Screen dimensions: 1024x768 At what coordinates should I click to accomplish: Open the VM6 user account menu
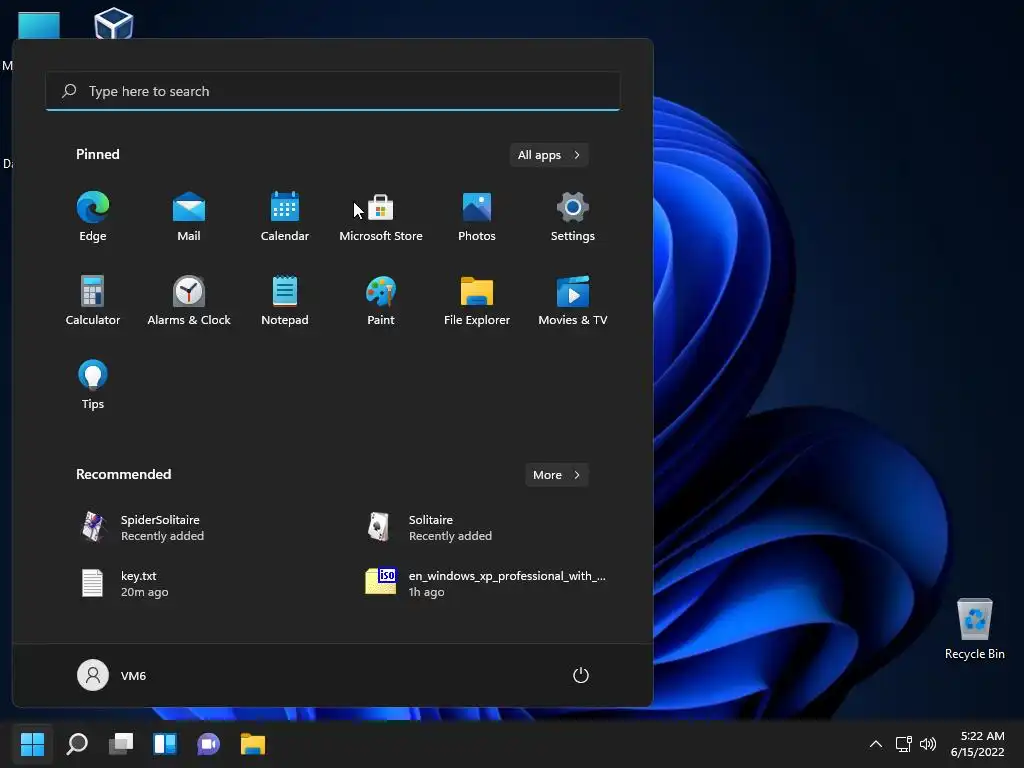coord(112,675)
